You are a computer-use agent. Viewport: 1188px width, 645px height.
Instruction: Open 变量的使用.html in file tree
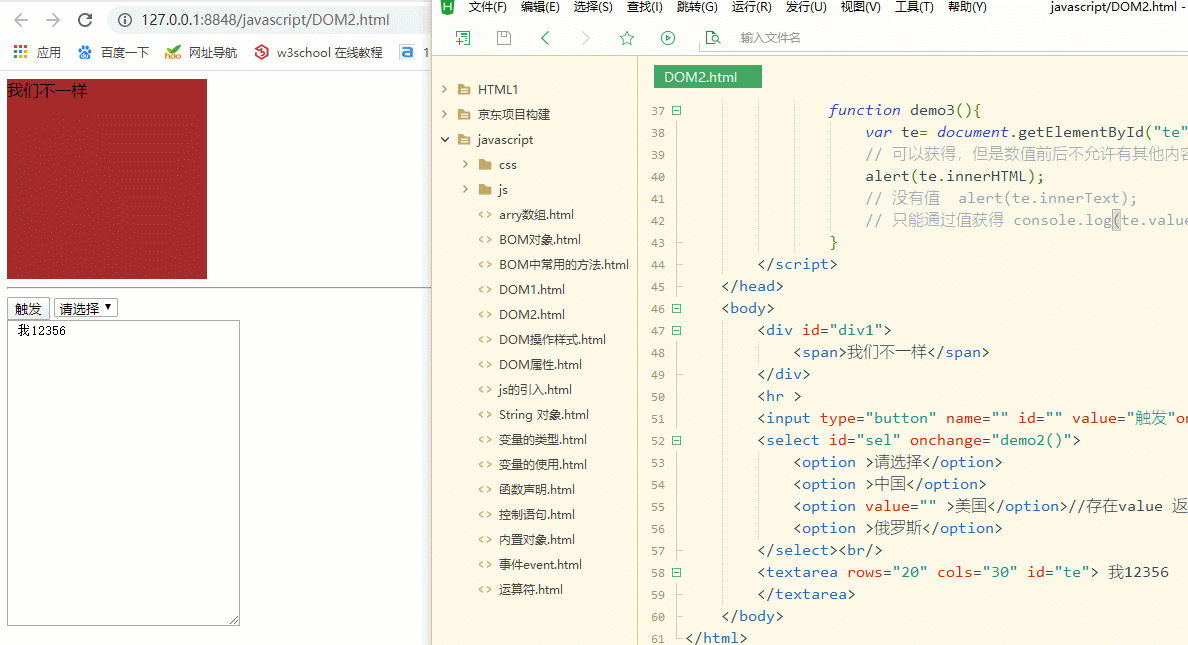(x=542, y=465)
